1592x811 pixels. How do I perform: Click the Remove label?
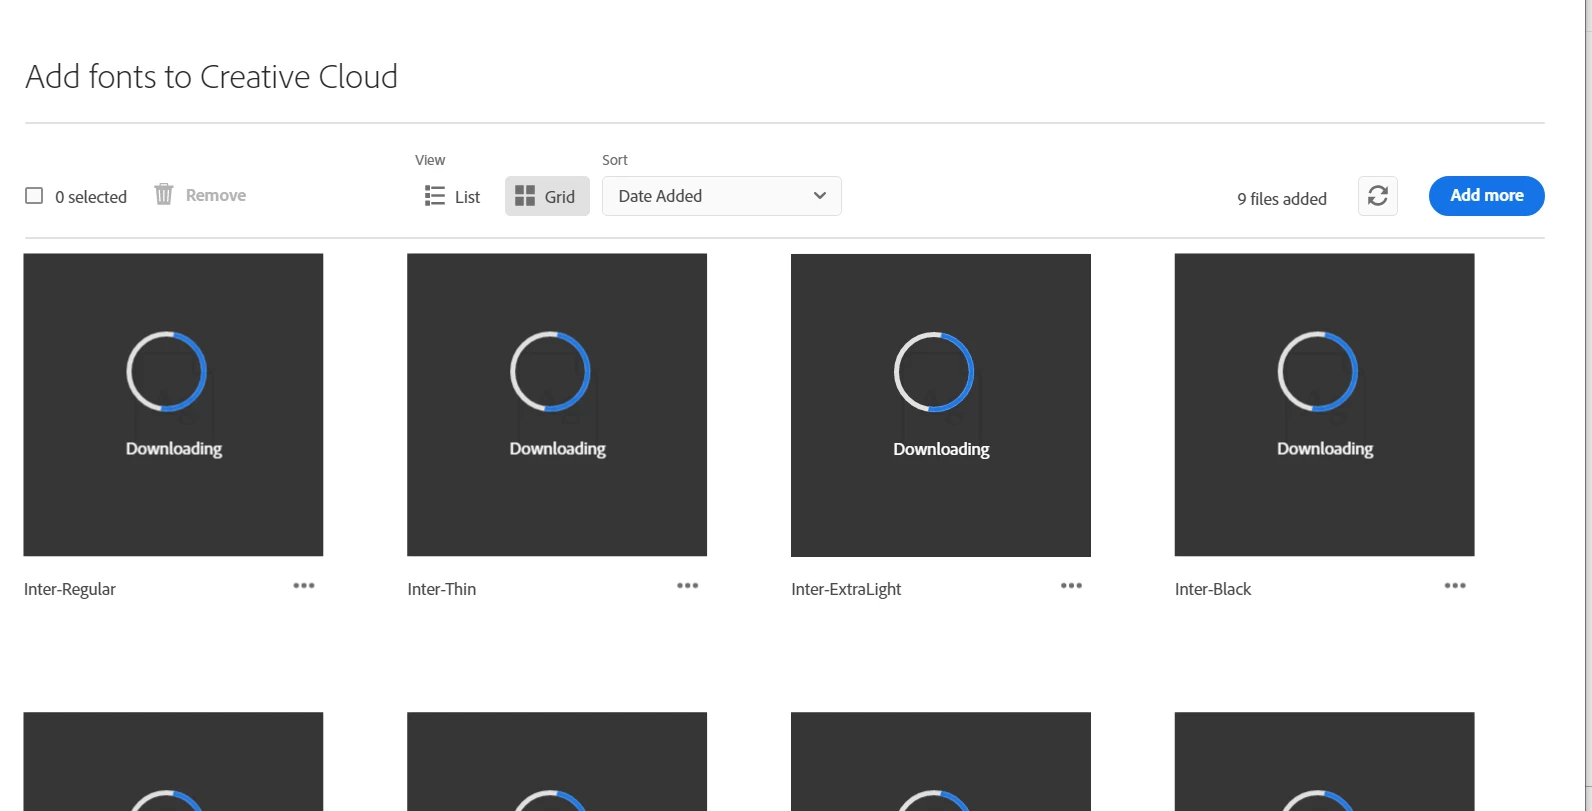[216, 195]
